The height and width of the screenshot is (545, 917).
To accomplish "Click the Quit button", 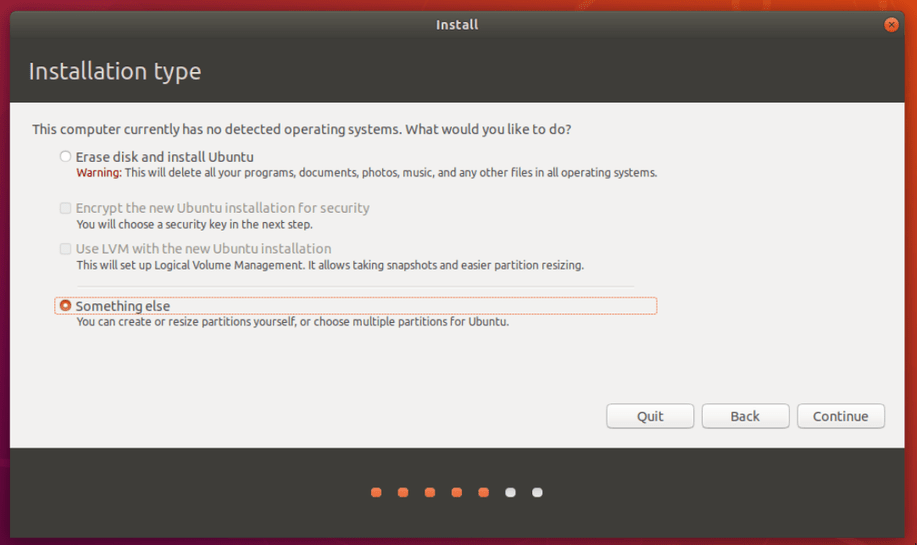I will (x=650, y=416).
